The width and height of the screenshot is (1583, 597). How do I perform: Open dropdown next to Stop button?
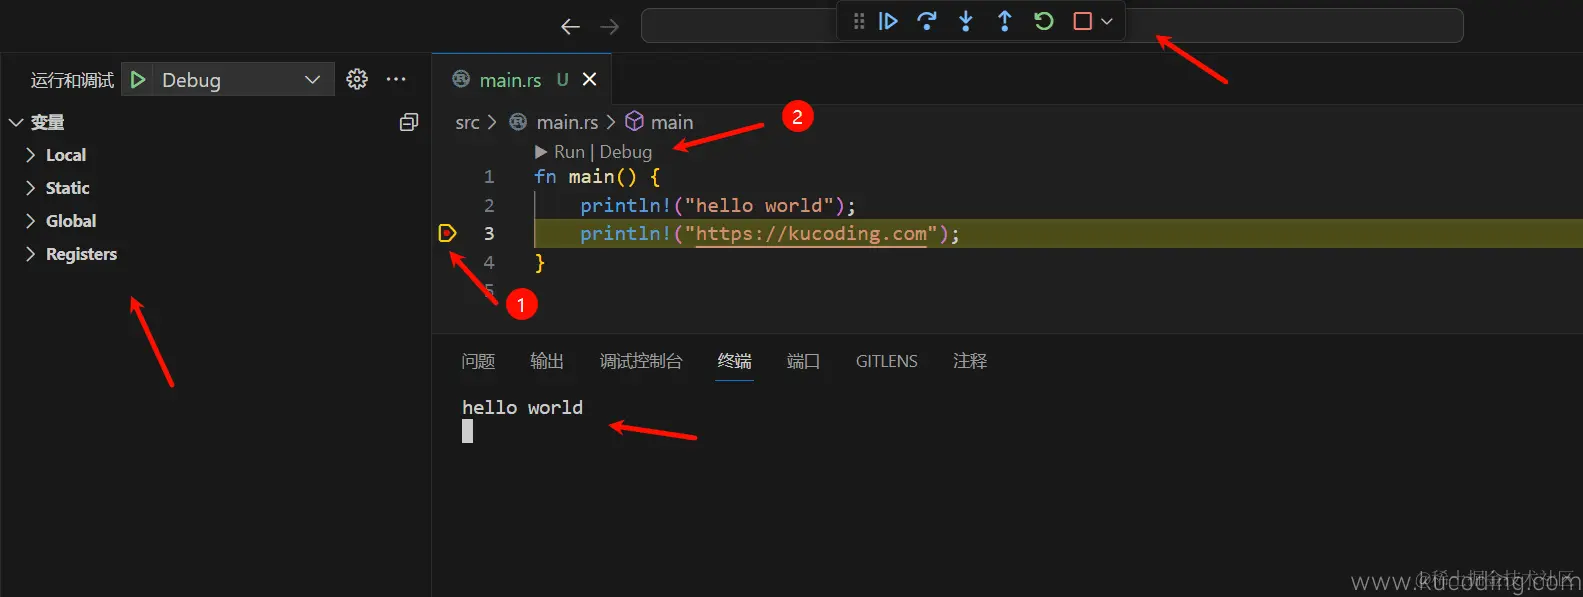[x=1107, y=21]
